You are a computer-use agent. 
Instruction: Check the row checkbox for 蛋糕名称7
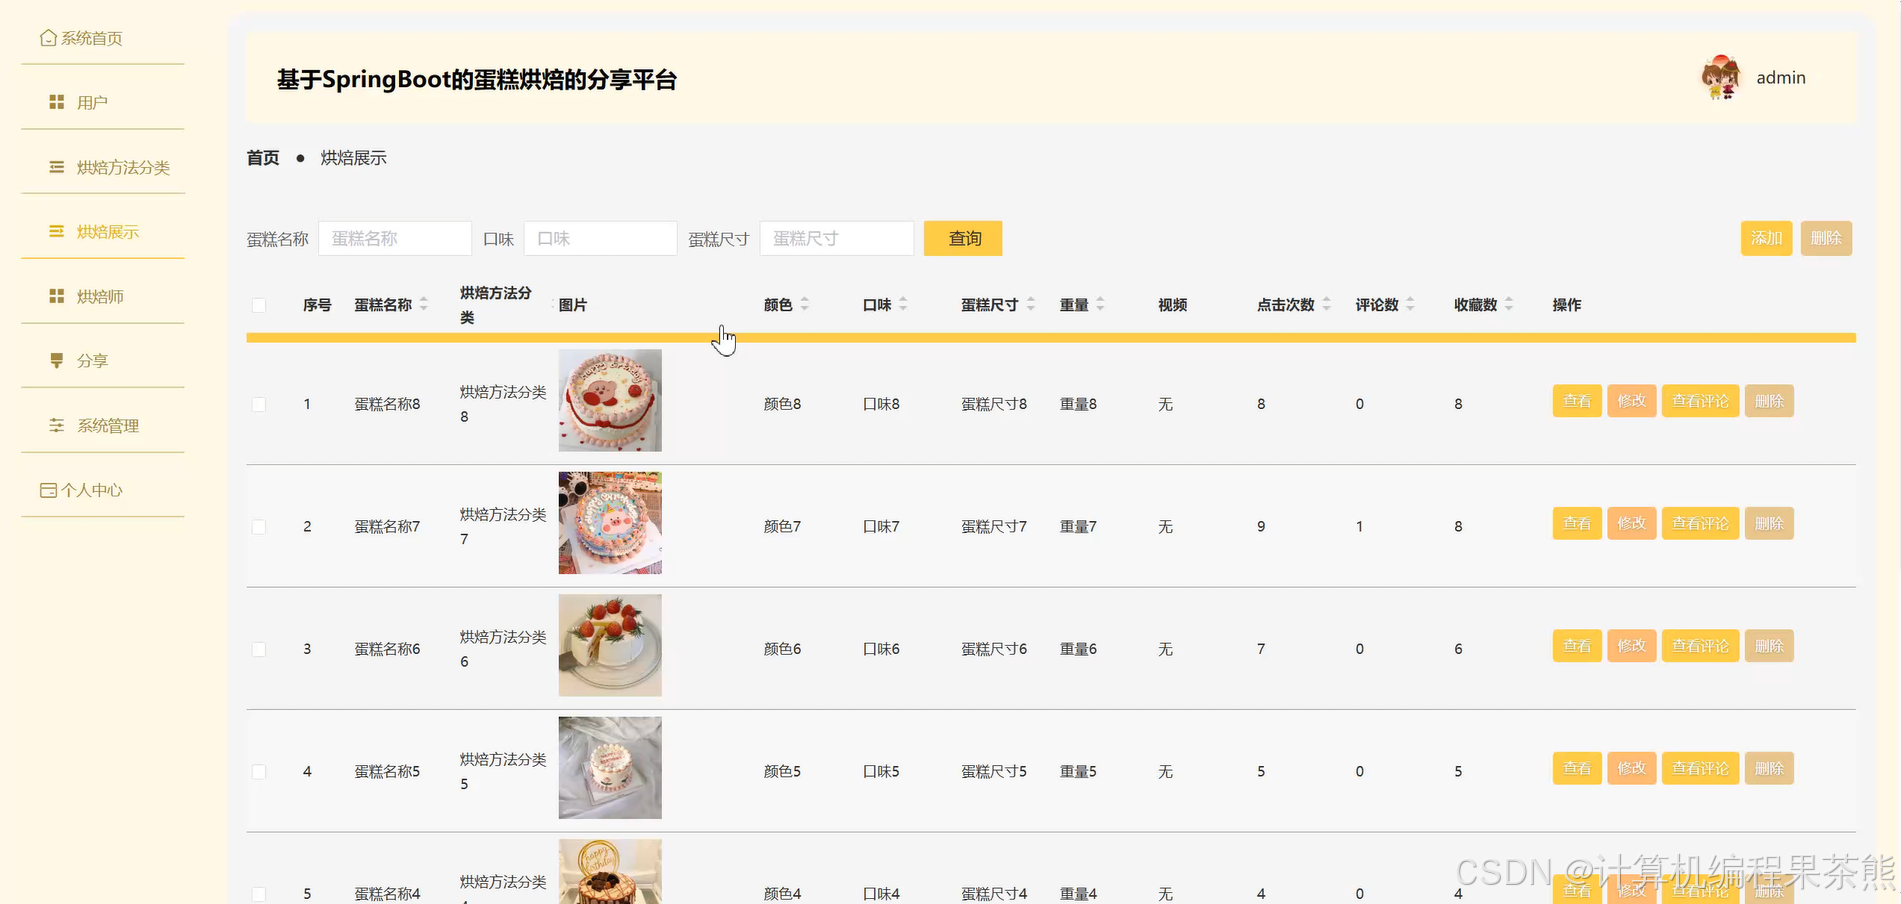[259, 526]
